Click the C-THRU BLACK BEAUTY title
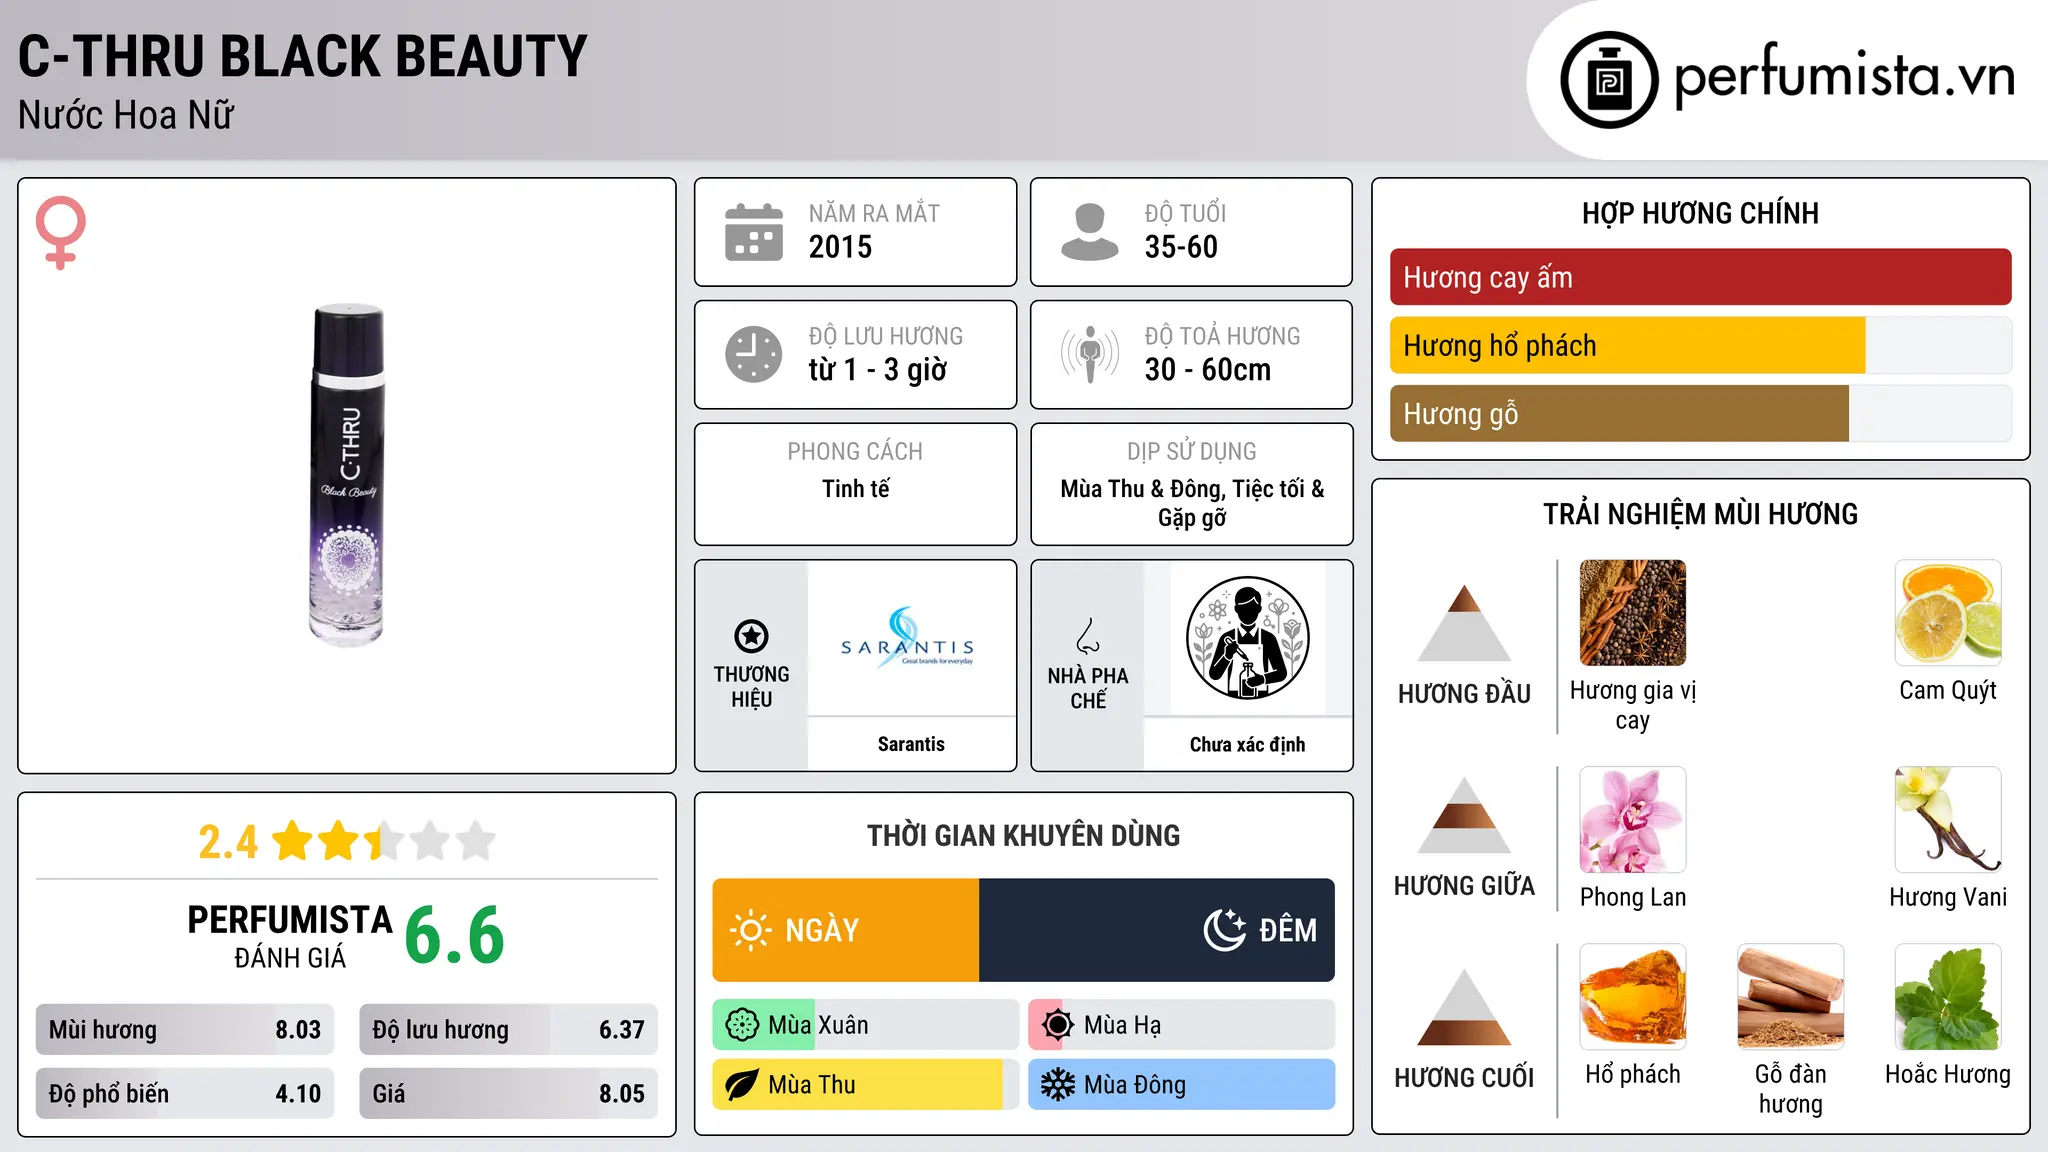The height and width of the screenshot is (1152, 2048). (303, 56)
